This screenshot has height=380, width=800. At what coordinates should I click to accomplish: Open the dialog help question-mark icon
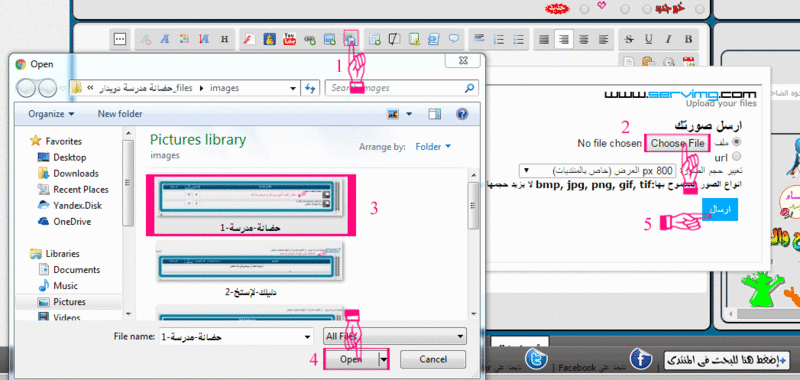[462, 114]
